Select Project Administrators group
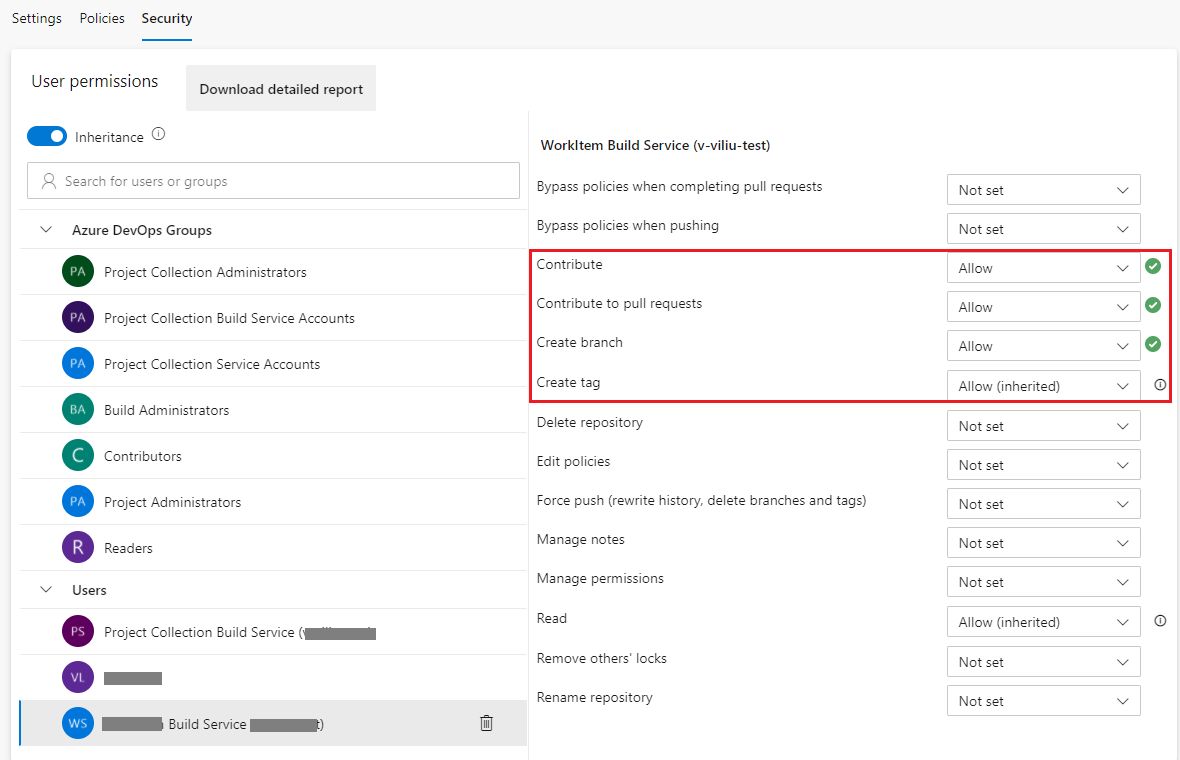This screenshot has height=760, width=1180. coord(273,501)
